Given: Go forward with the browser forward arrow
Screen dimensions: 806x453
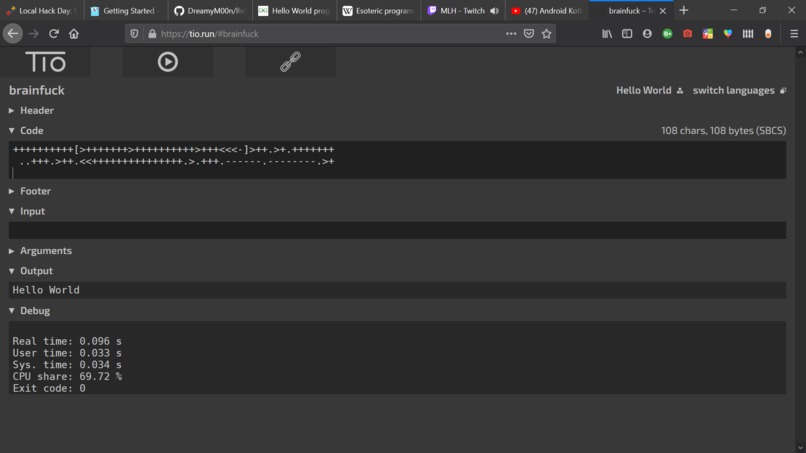Looking at the screenshot, I should 33,33.
